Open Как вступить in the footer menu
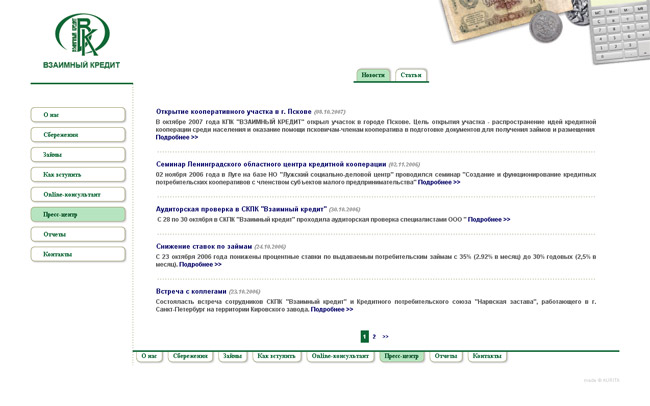Viewport: 650px width, 406px height. [276, 356]
